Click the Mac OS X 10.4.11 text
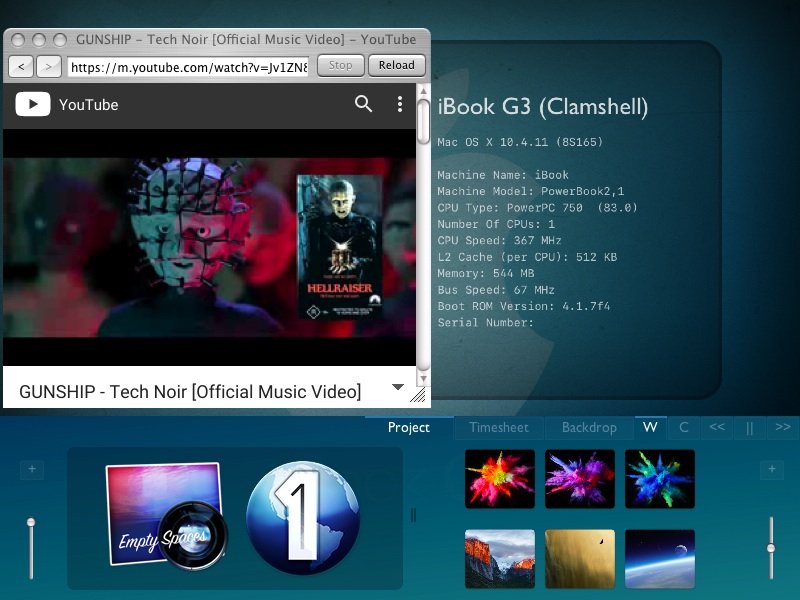Viewport: 800px width, 600px height. click(520, 142)
